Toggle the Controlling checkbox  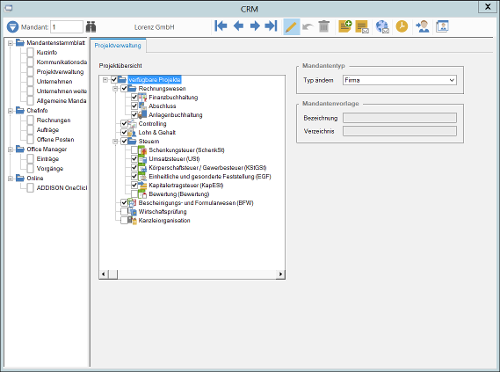(x=124, y=123)
